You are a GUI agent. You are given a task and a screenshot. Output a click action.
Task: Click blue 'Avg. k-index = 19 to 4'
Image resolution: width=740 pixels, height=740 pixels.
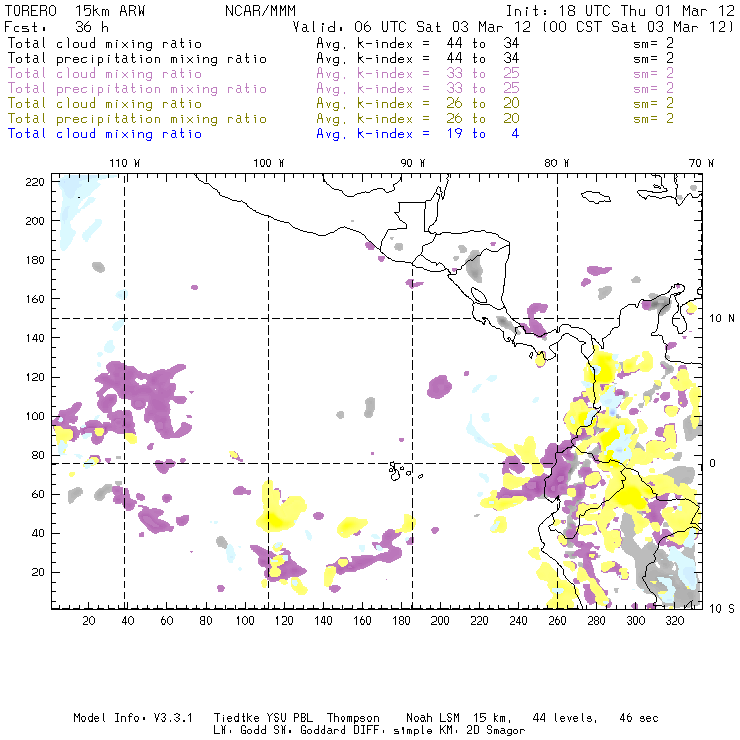point(418,134)
